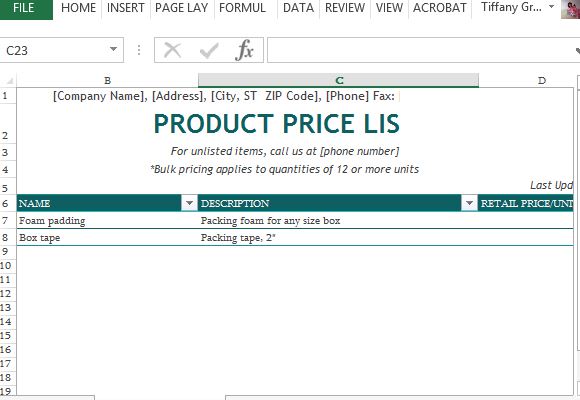This screenshot has height=400, width=580.
Task: Open the REVIEW ribbon tab
Action: pos(345,8)
